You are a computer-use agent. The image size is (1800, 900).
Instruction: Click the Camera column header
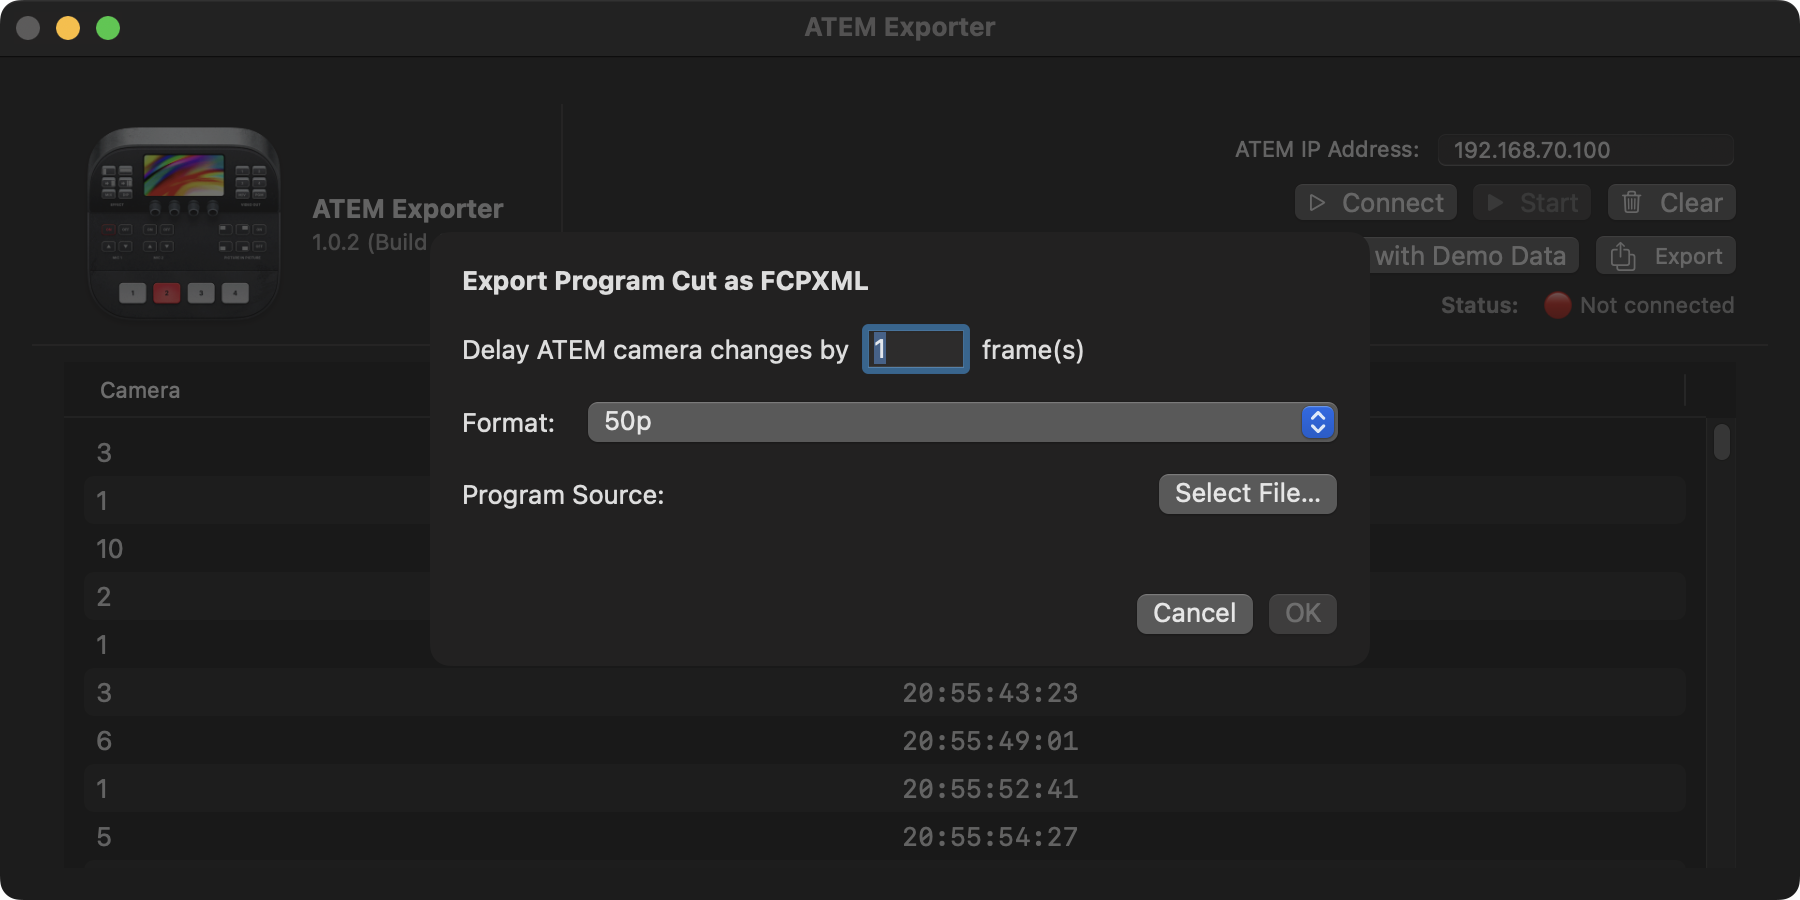point(140,390)
